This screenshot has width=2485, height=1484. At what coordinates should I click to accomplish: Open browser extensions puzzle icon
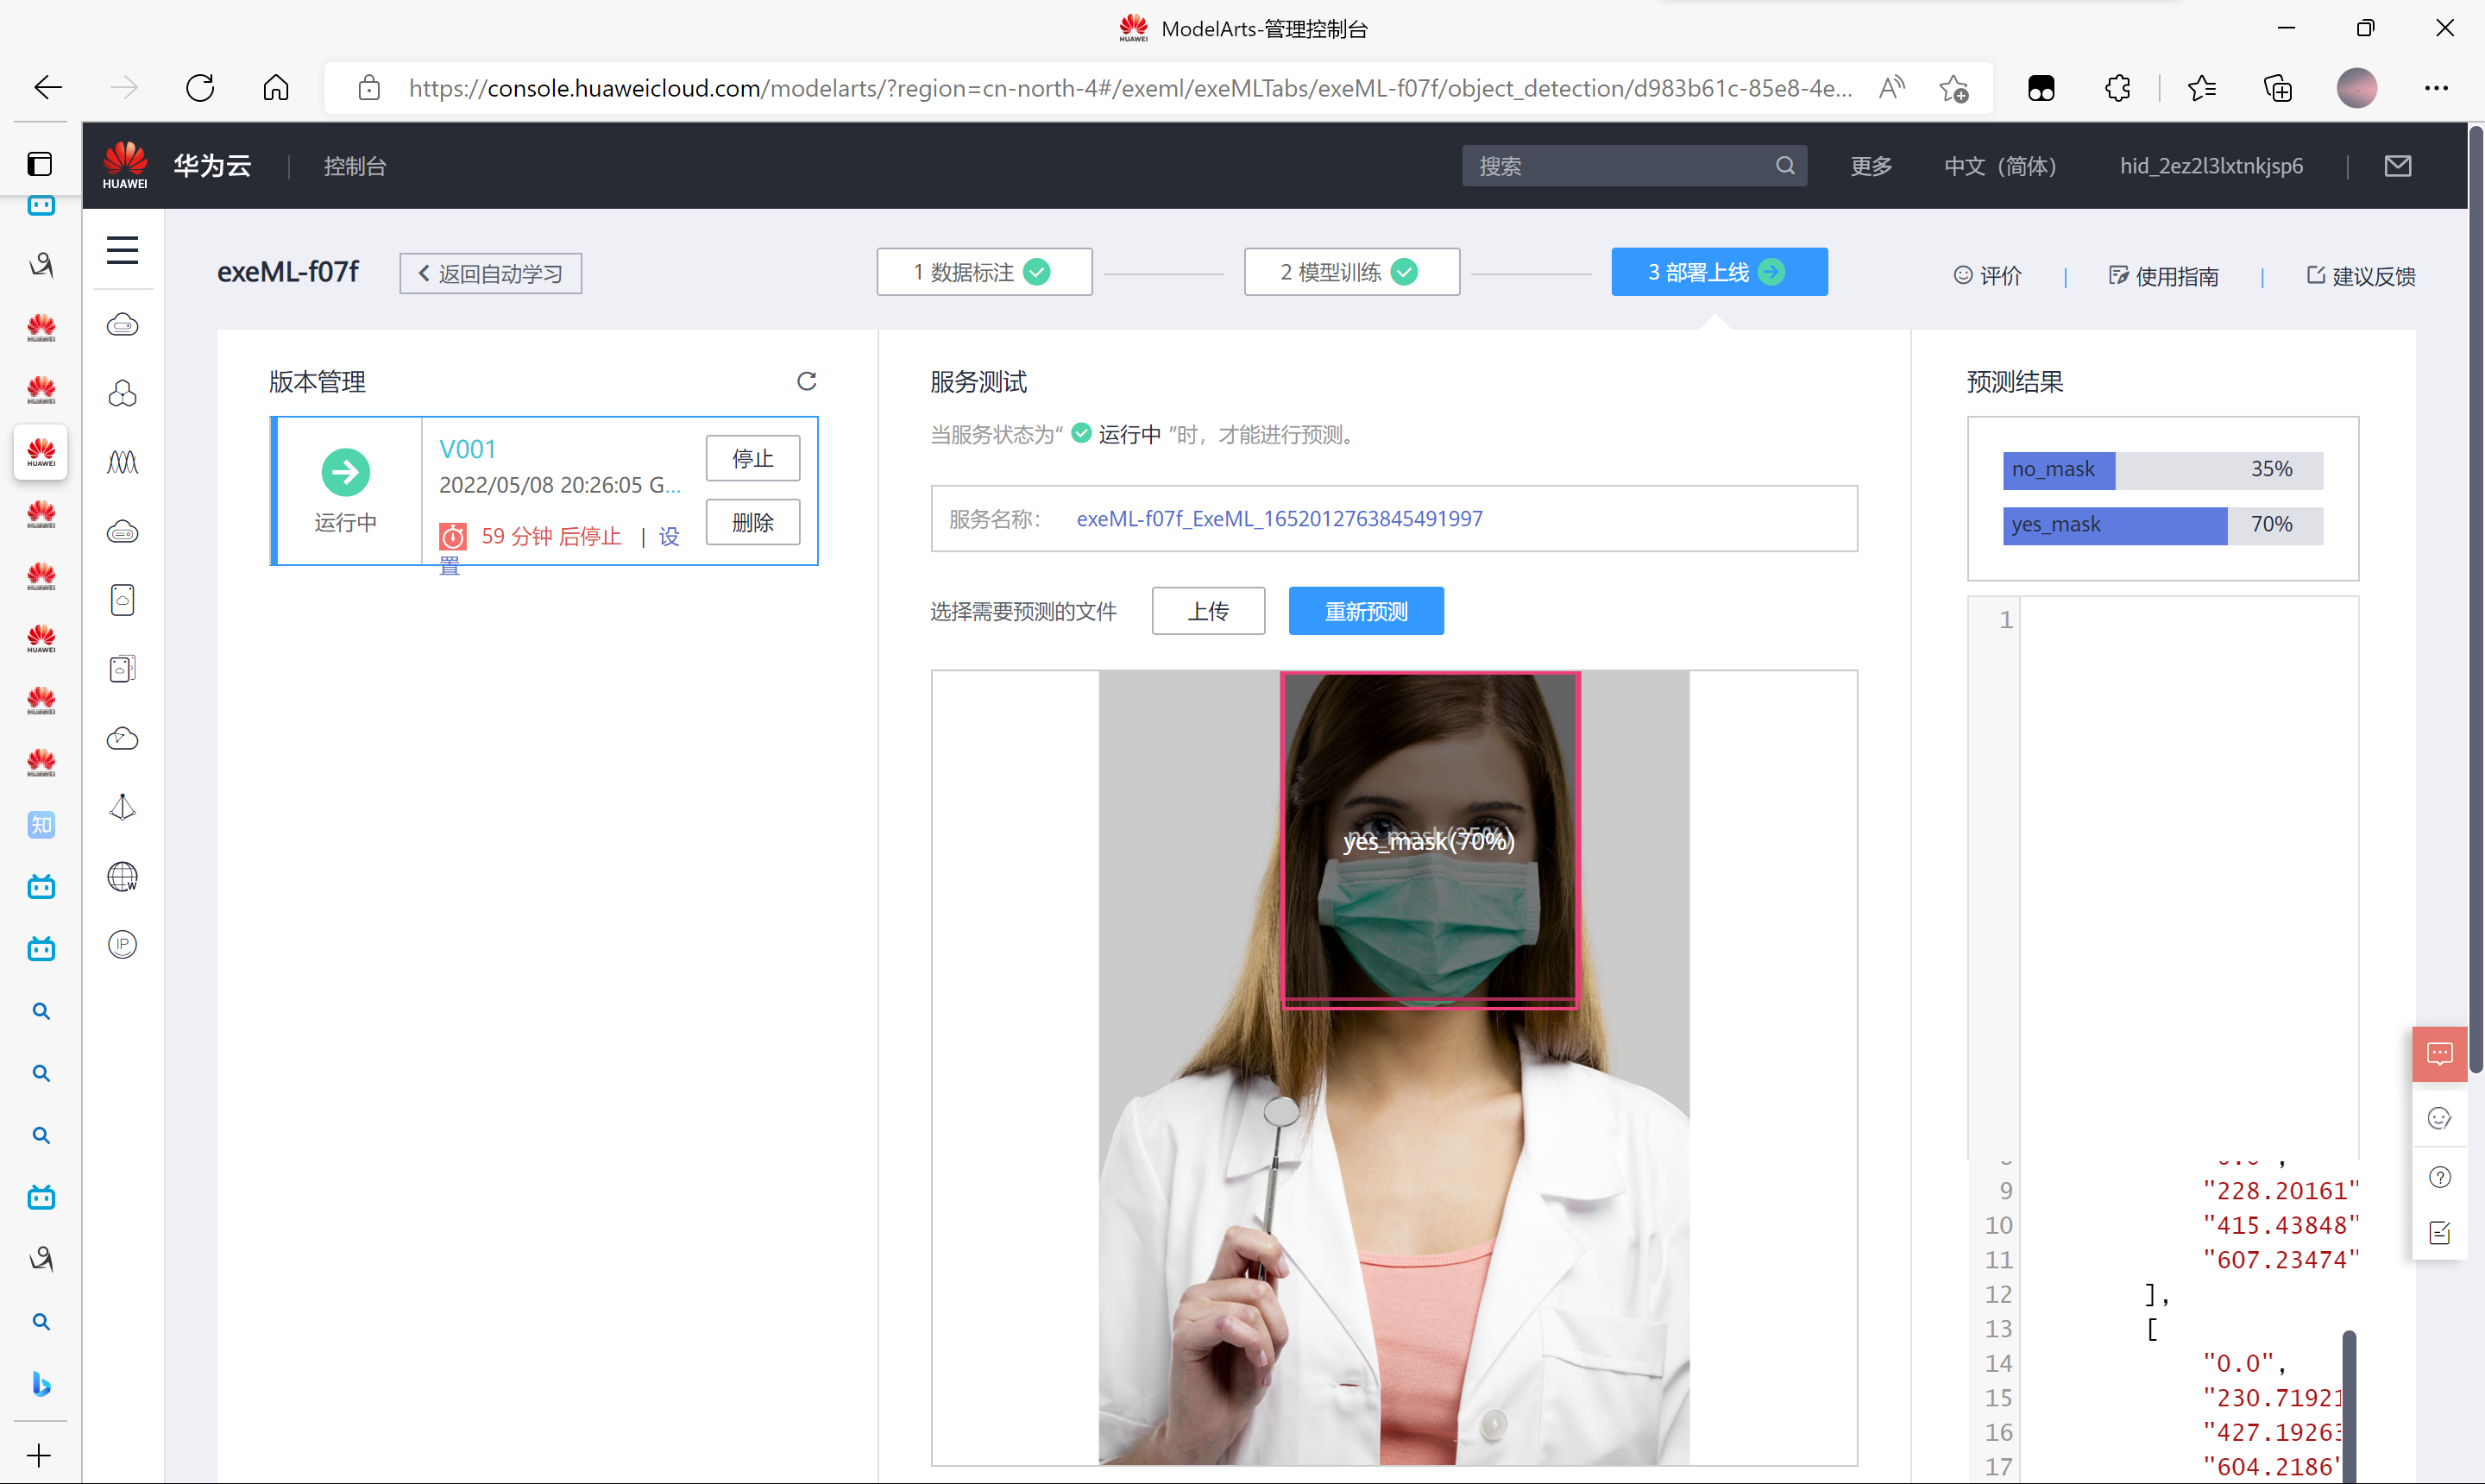point(2117,88)
